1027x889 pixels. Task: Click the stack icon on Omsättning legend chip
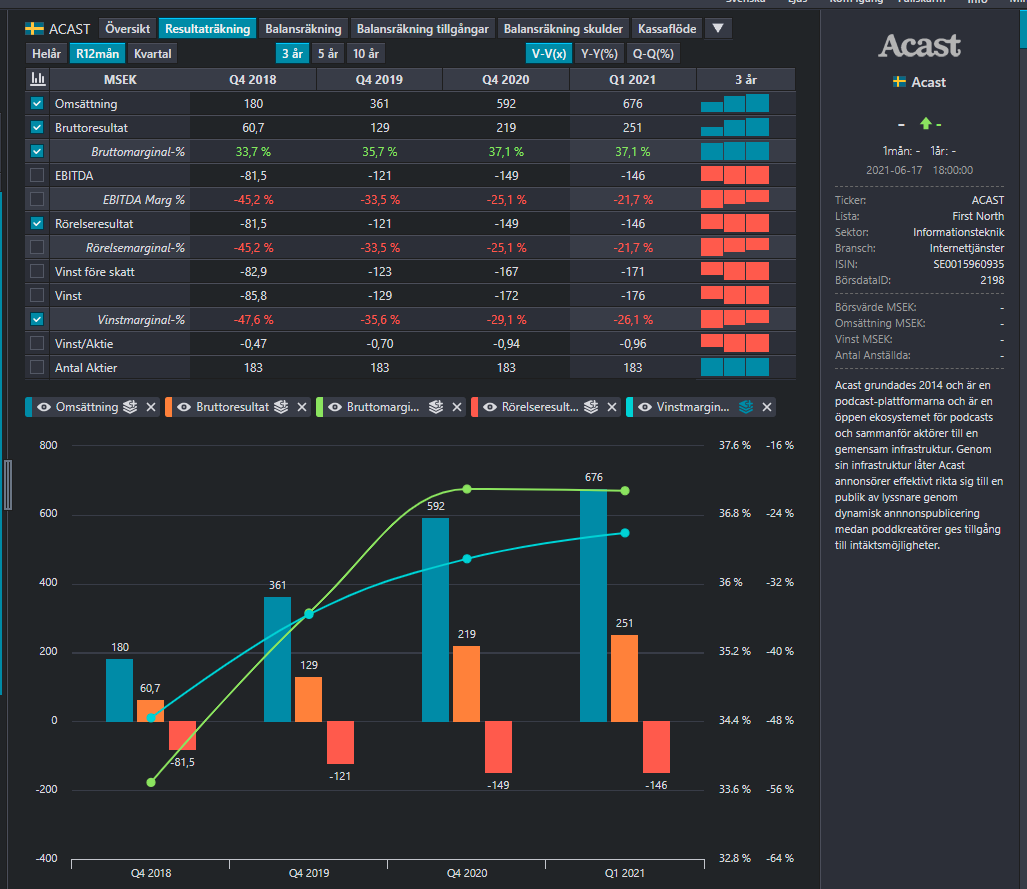pyautogui.click(x=130, y=407)
